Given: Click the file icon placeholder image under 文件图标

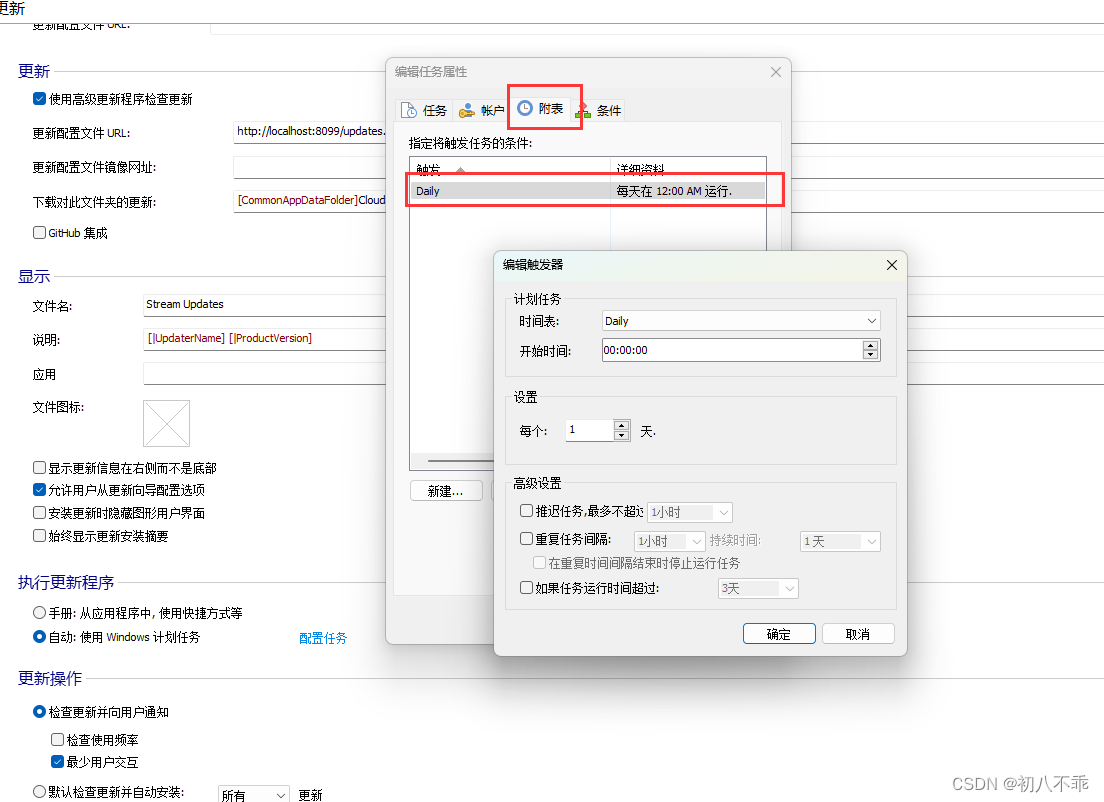Looking at the screenshot, I should (x=166, y=424).
